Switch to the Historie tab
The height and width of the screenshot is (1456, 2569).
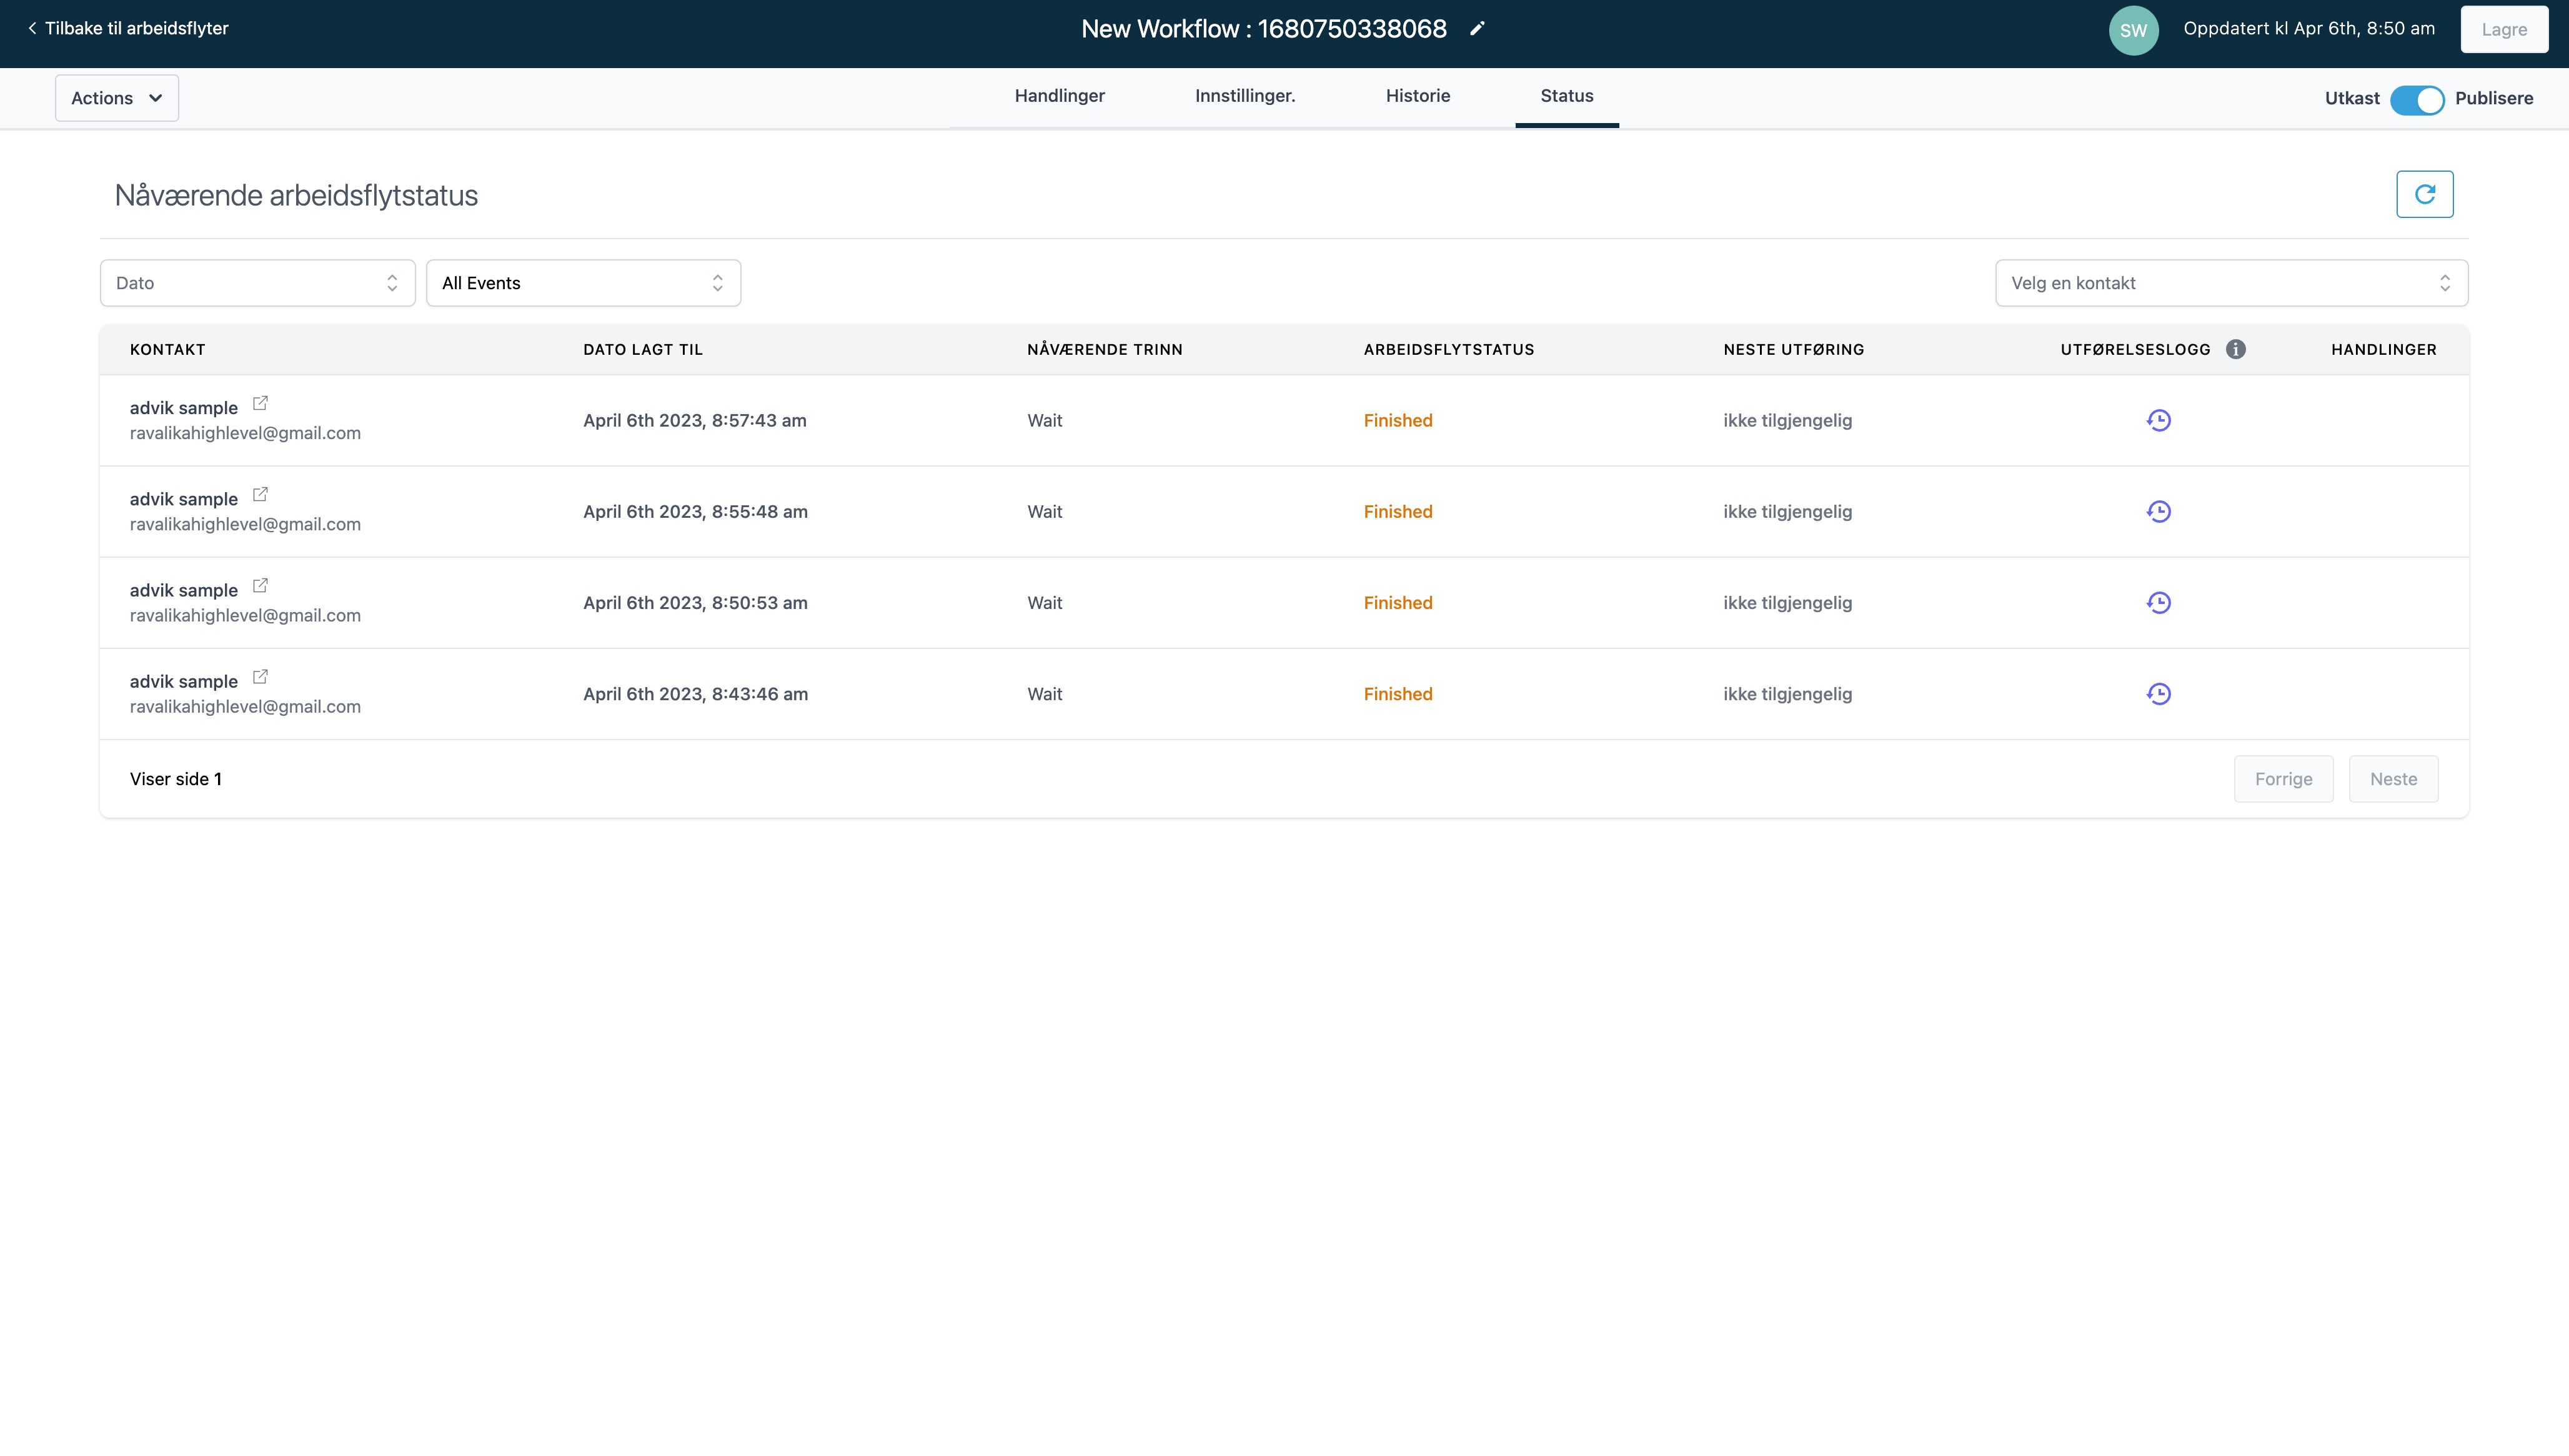(x=1417, y=96)
